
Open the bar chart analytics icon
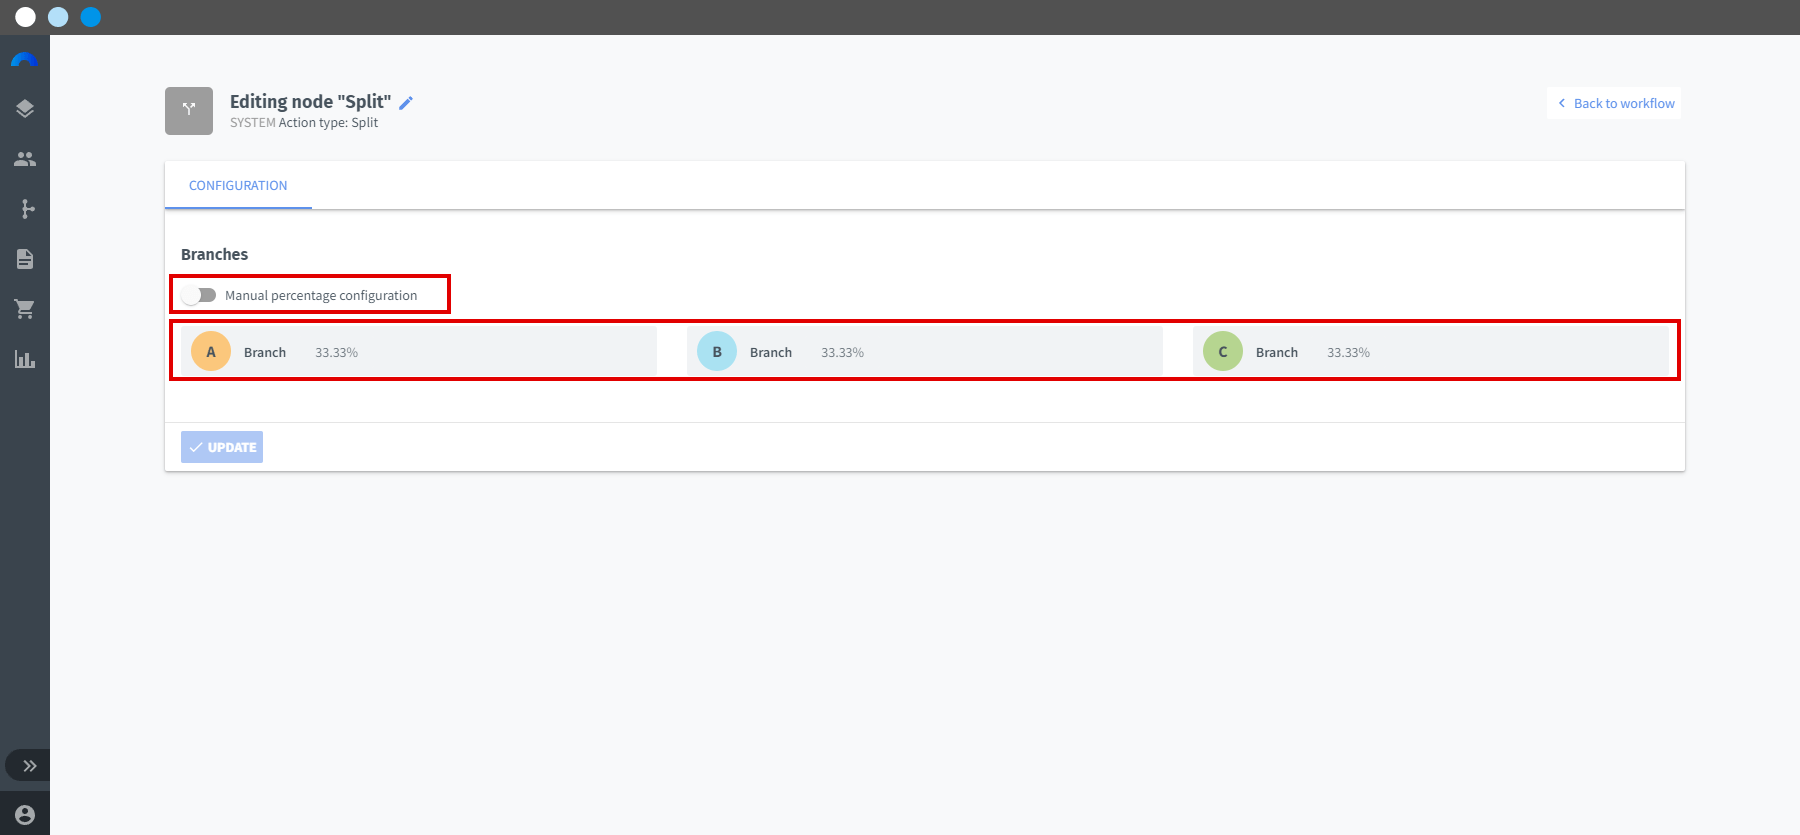pyautogui.click(x=25, y=359)
